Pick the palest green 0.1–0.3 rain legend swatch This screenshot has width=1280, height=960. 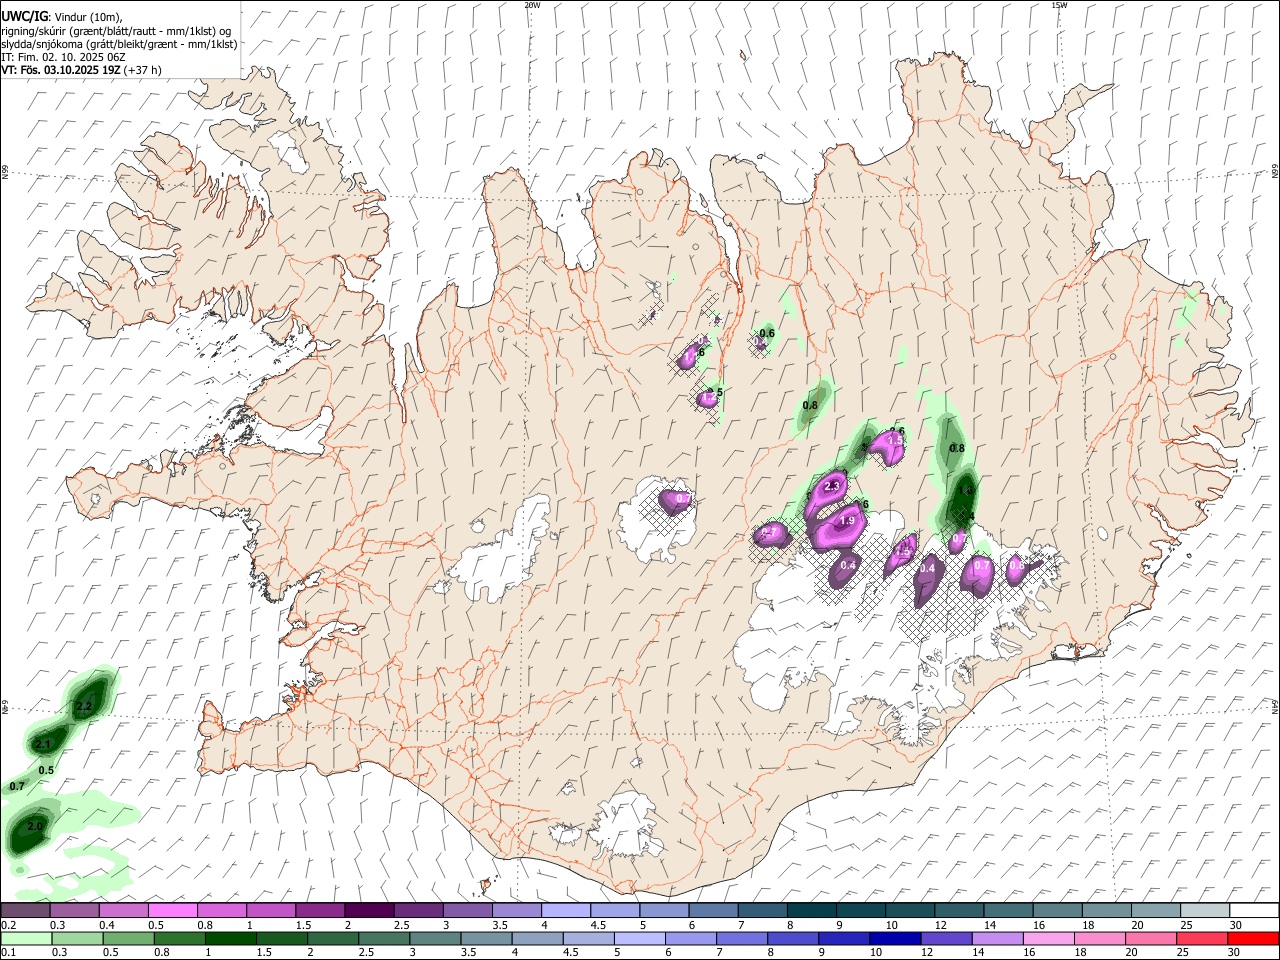[25, 938]
